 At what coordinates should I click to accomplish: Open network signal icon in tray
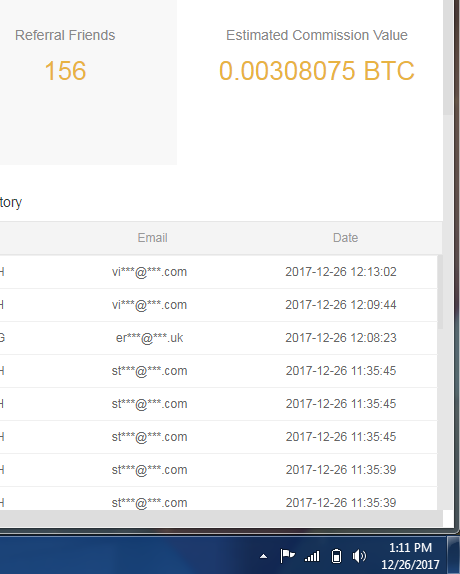point(312,557)
